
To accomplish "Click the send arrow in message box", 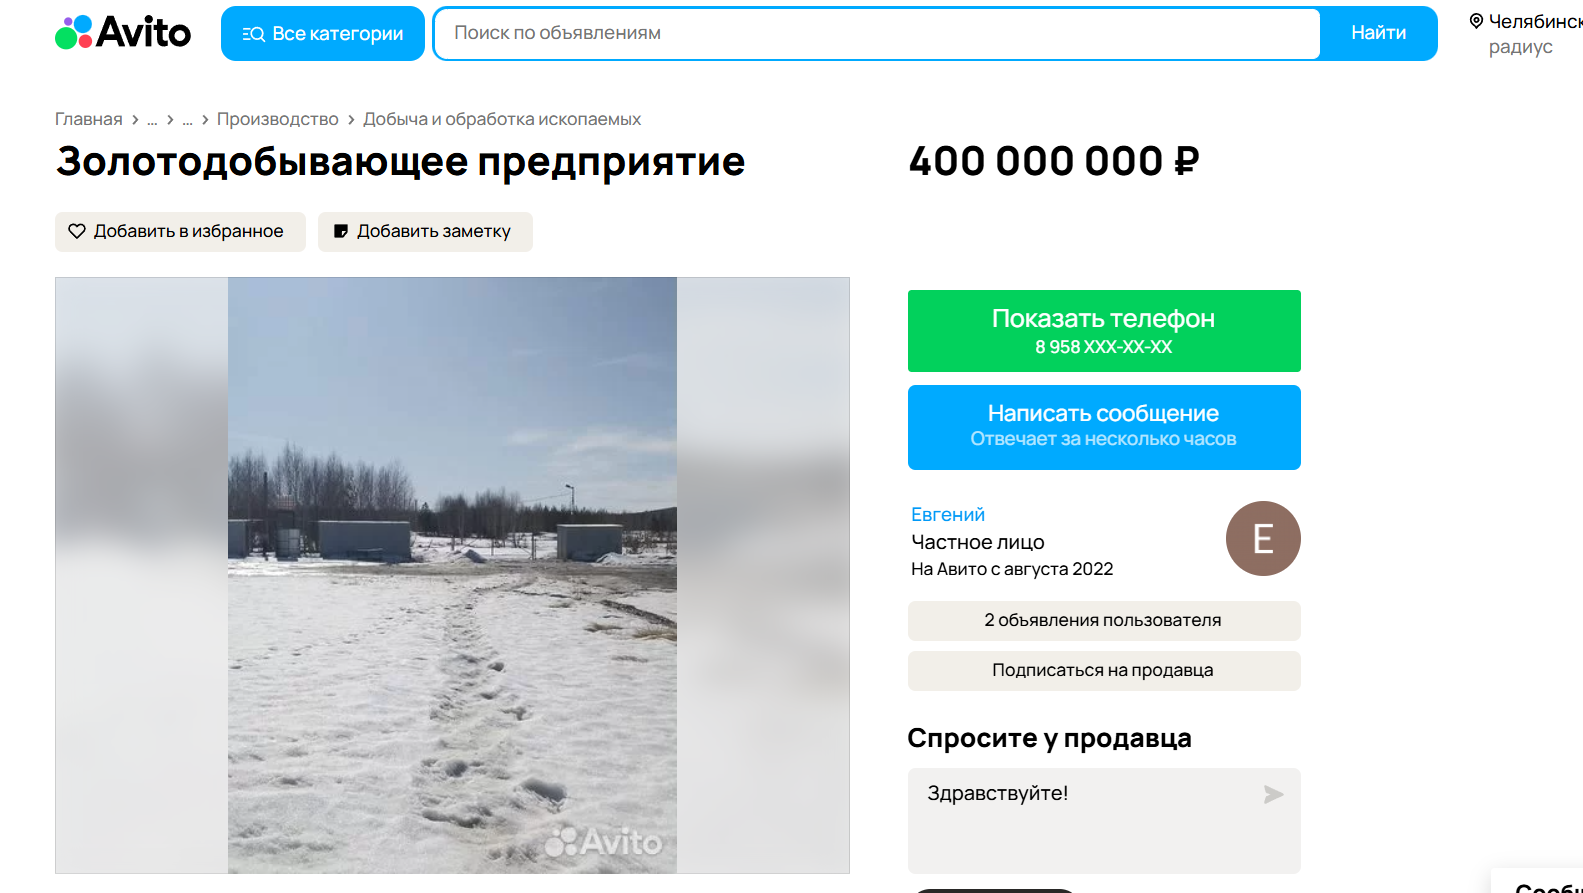I will [1273, 794].
